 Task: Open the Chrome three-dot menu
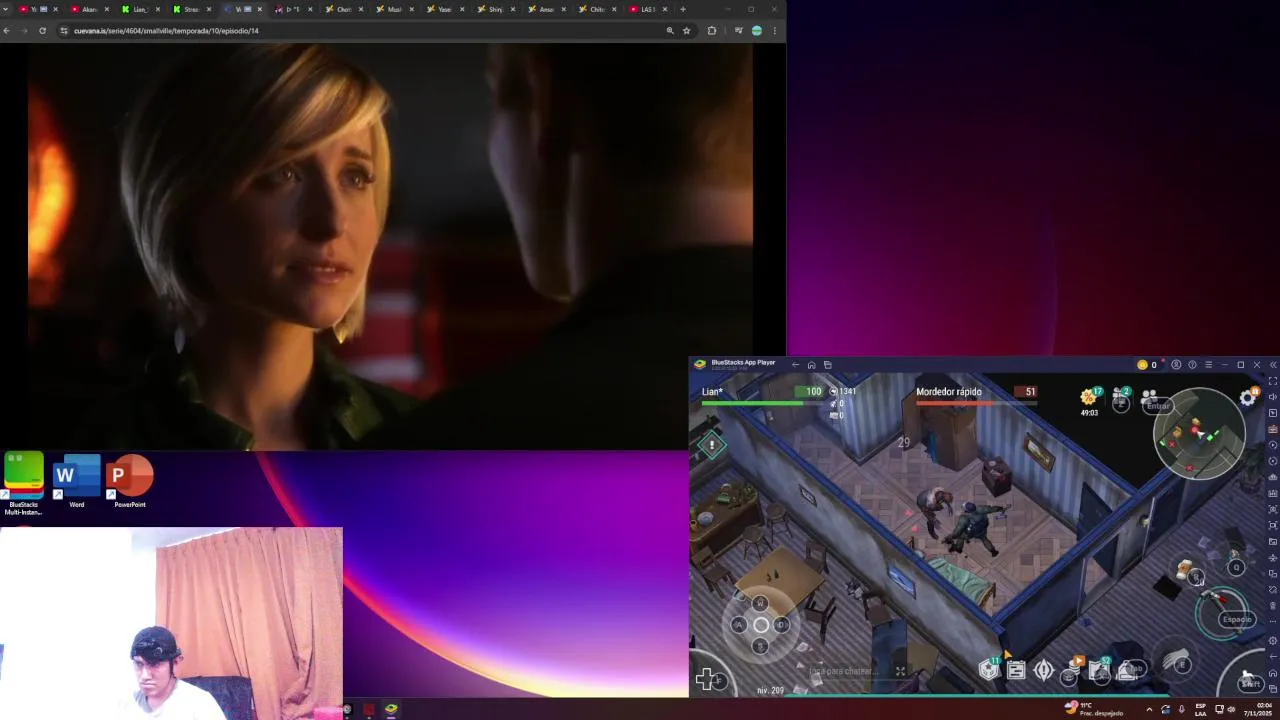tap(774, 31)
